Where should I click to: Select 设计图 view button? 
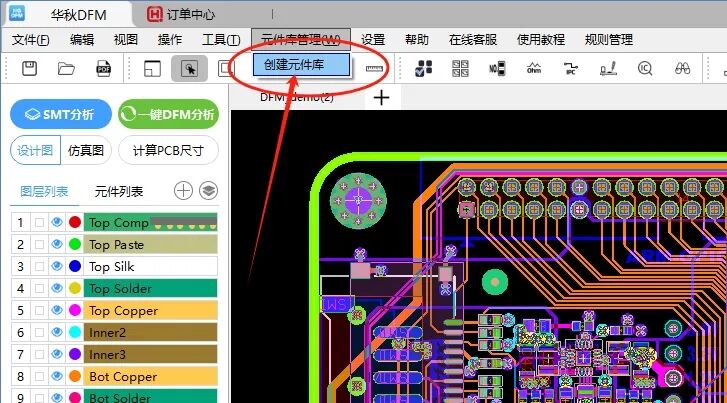pyautogui.click(x=36, y=150)
